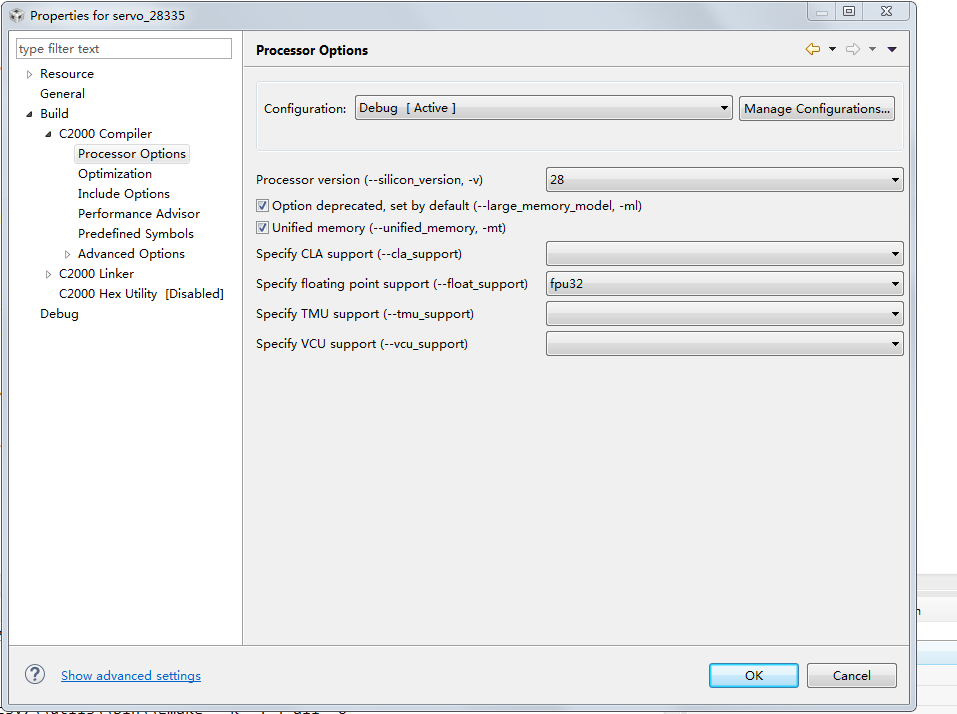Select Optimization in the settings tree
Viewport: 957px width, 714px height.
coord(114,173)
